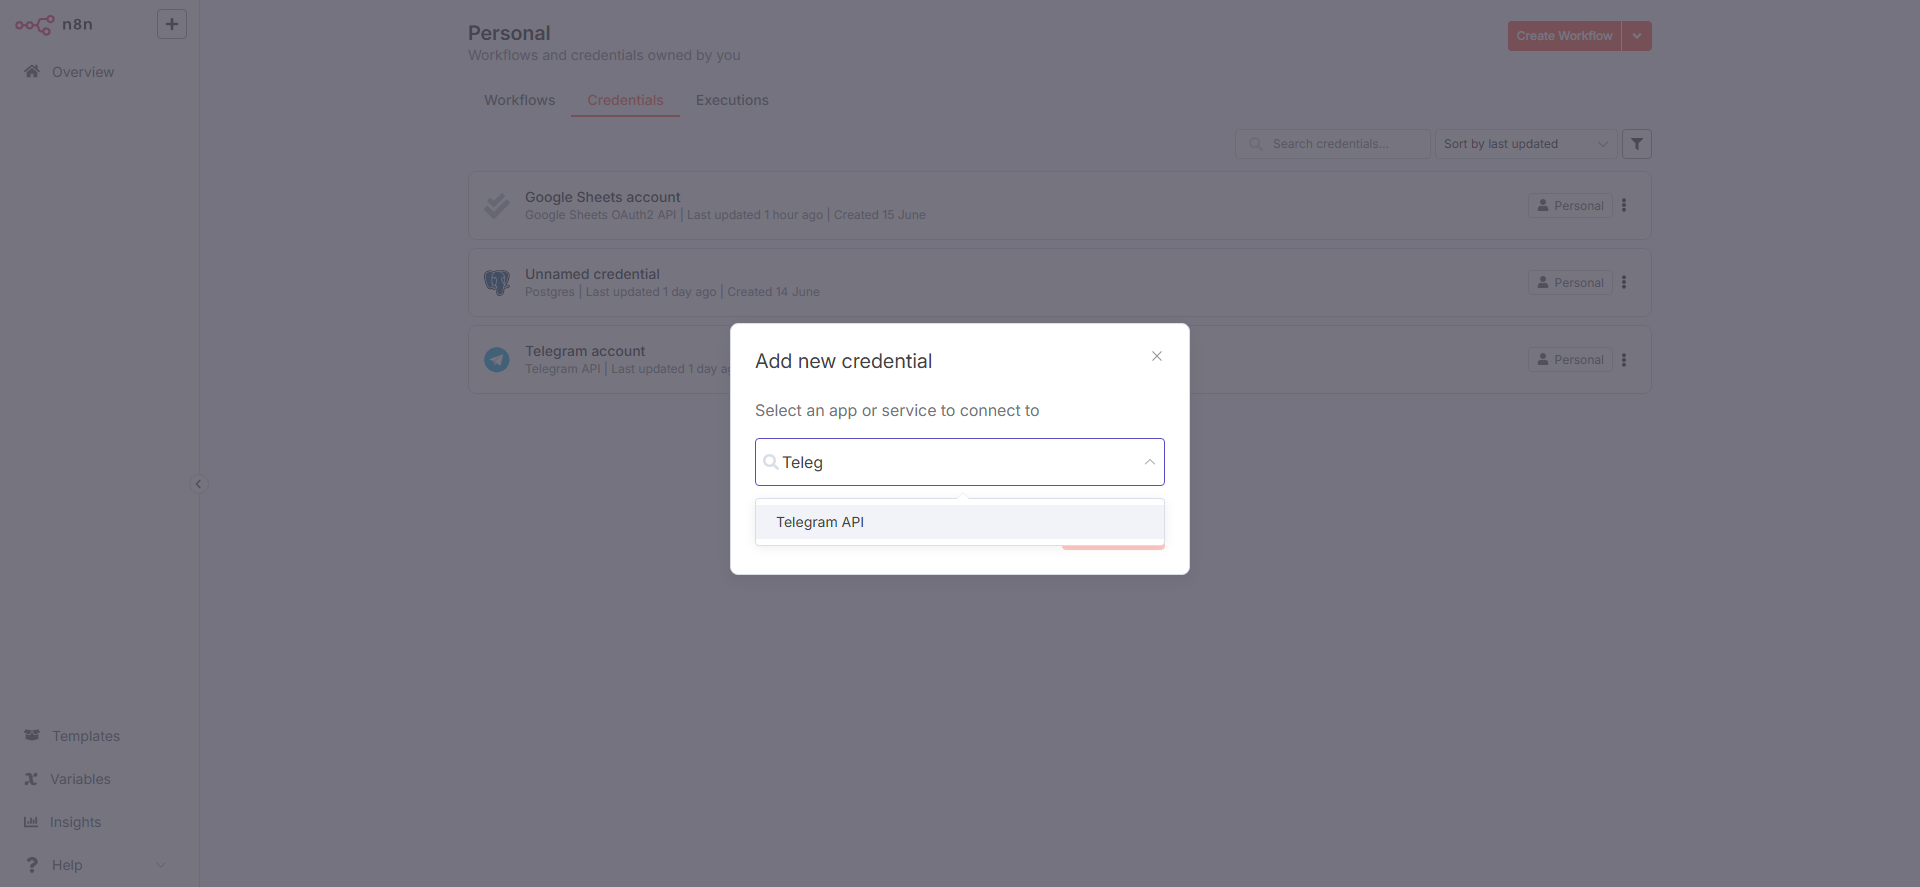Open Variables from the sidebar
Viewport: 1920px width, 887px height.
point(80,779)
